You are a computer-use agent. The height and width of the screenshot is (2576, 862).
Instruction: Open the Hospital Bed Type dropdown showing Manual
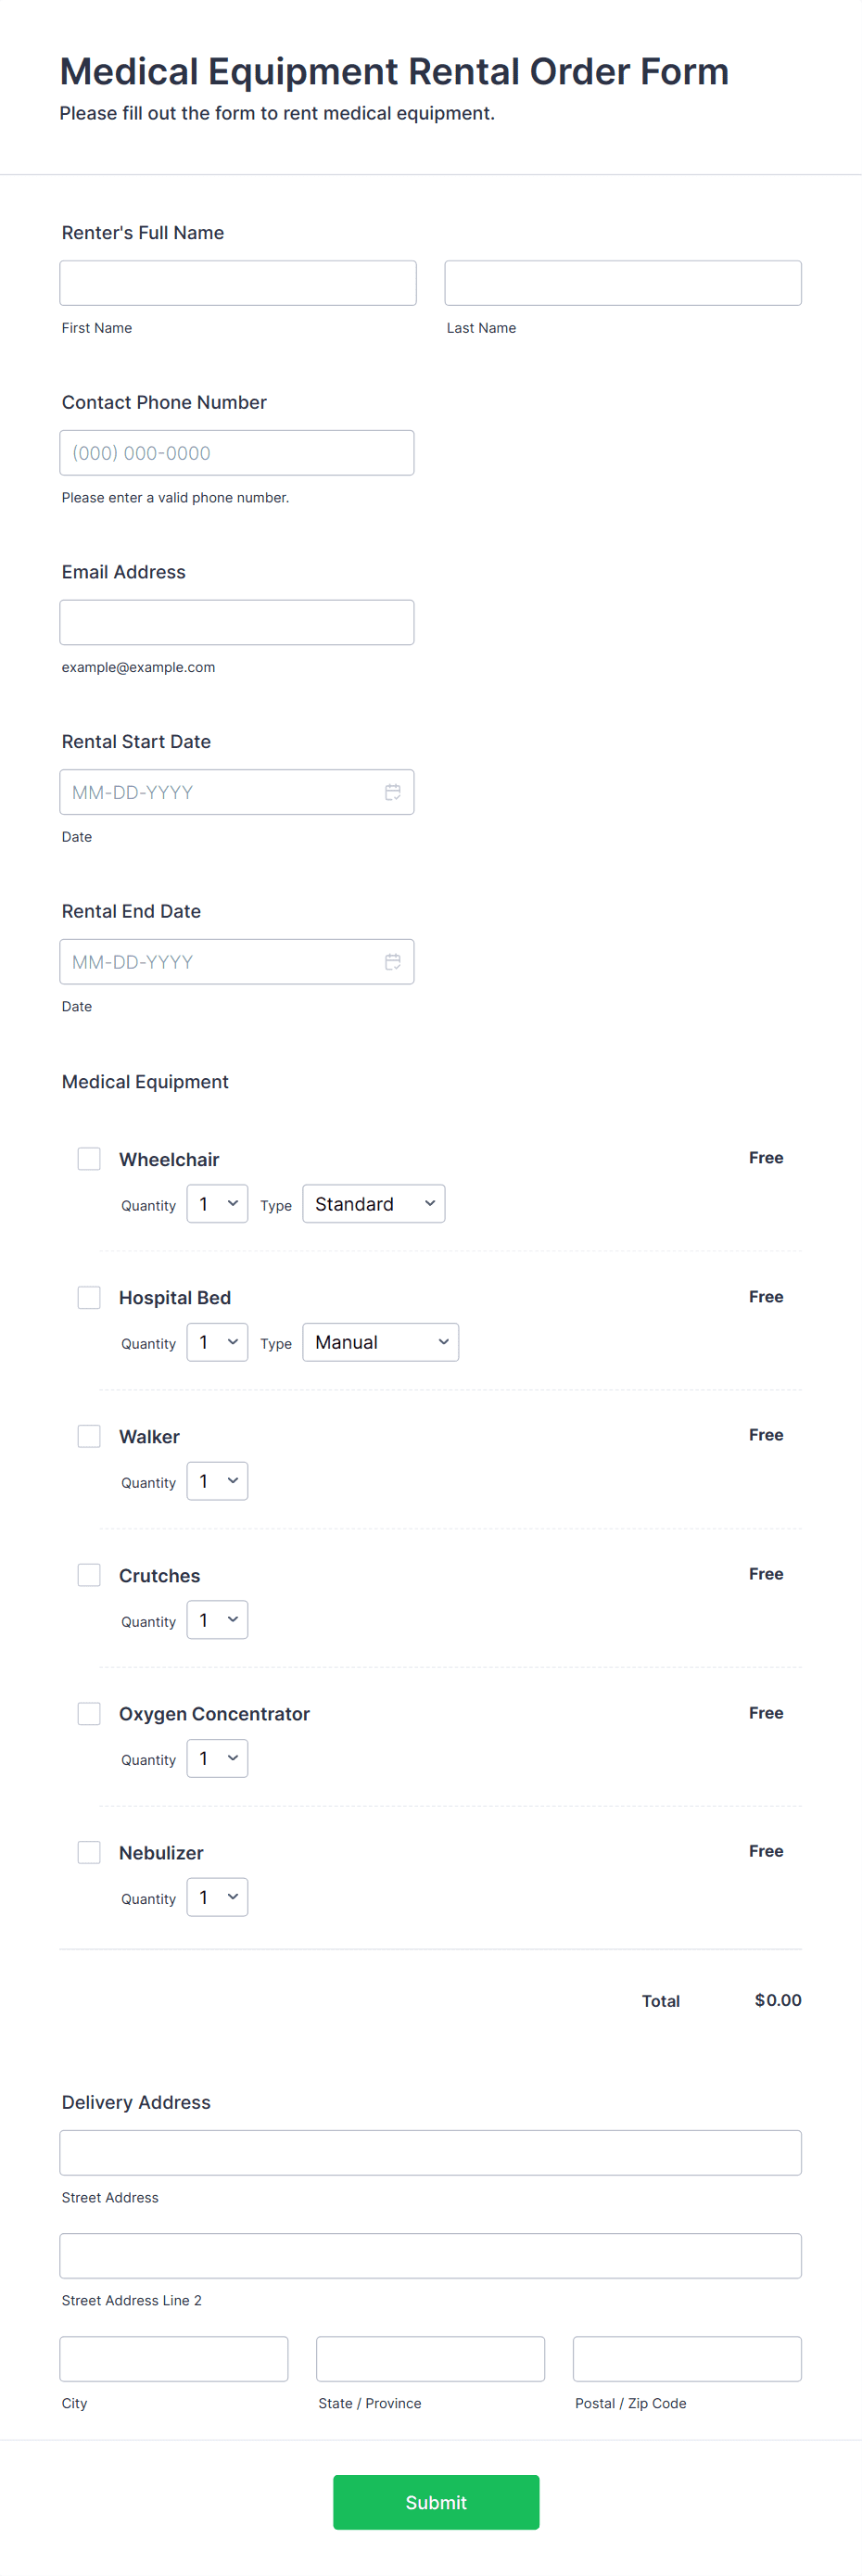point(381,1343)
